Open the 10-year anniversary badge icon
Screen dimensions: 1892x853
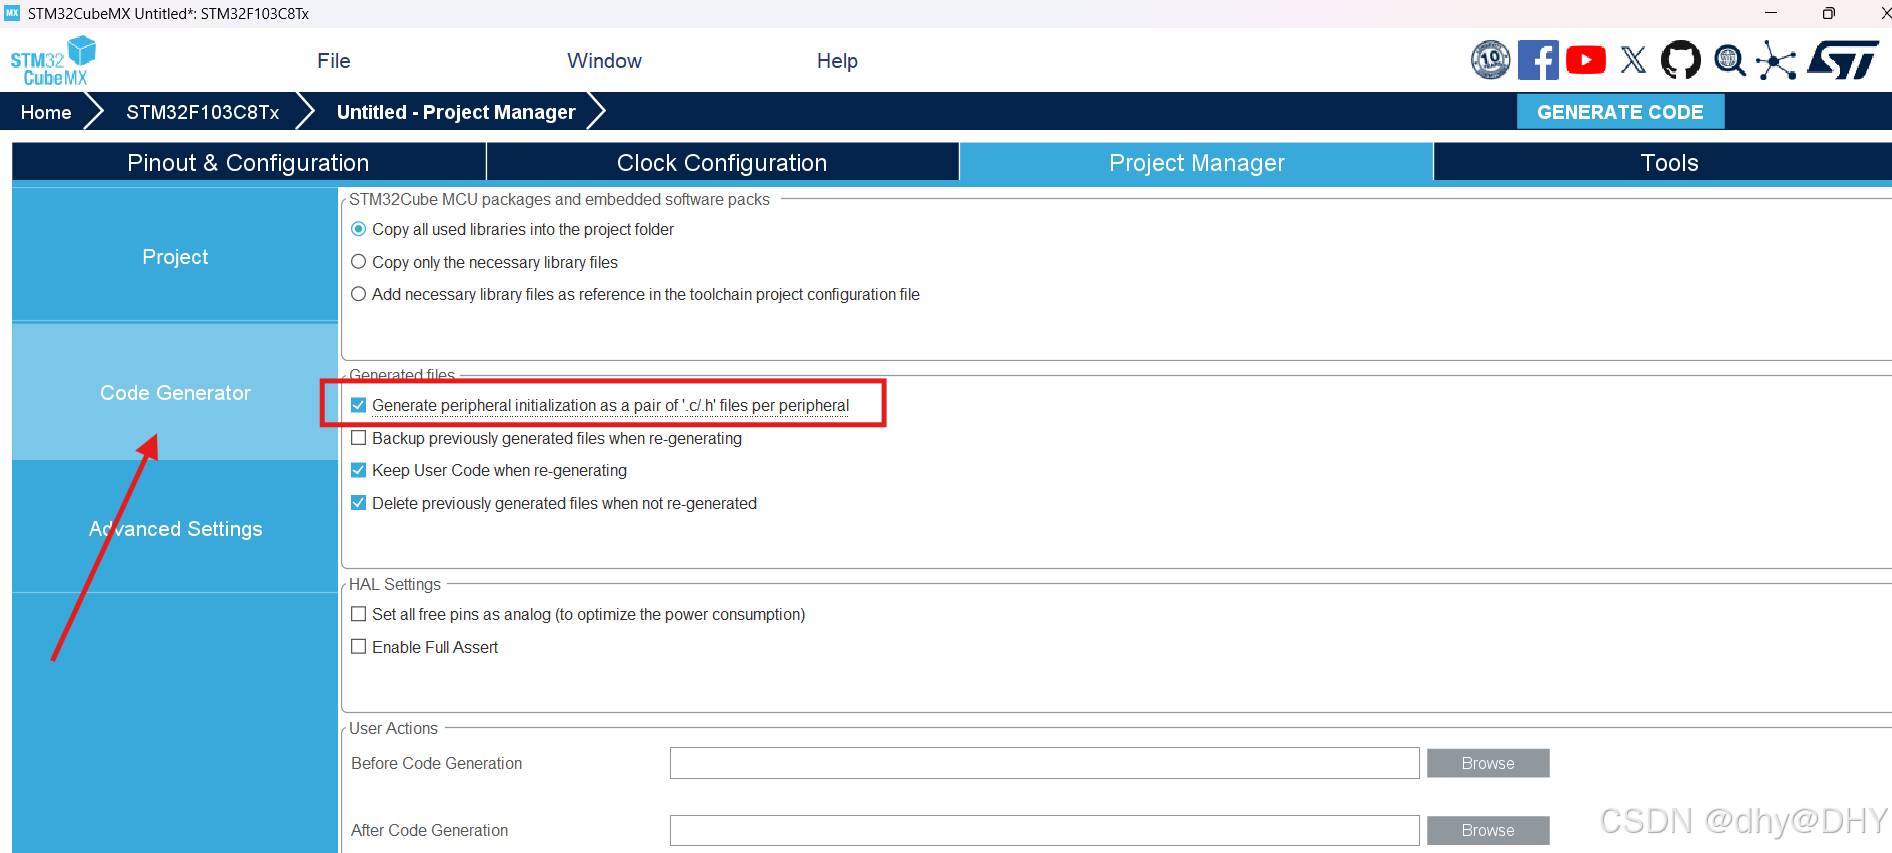pos(1490,60)
